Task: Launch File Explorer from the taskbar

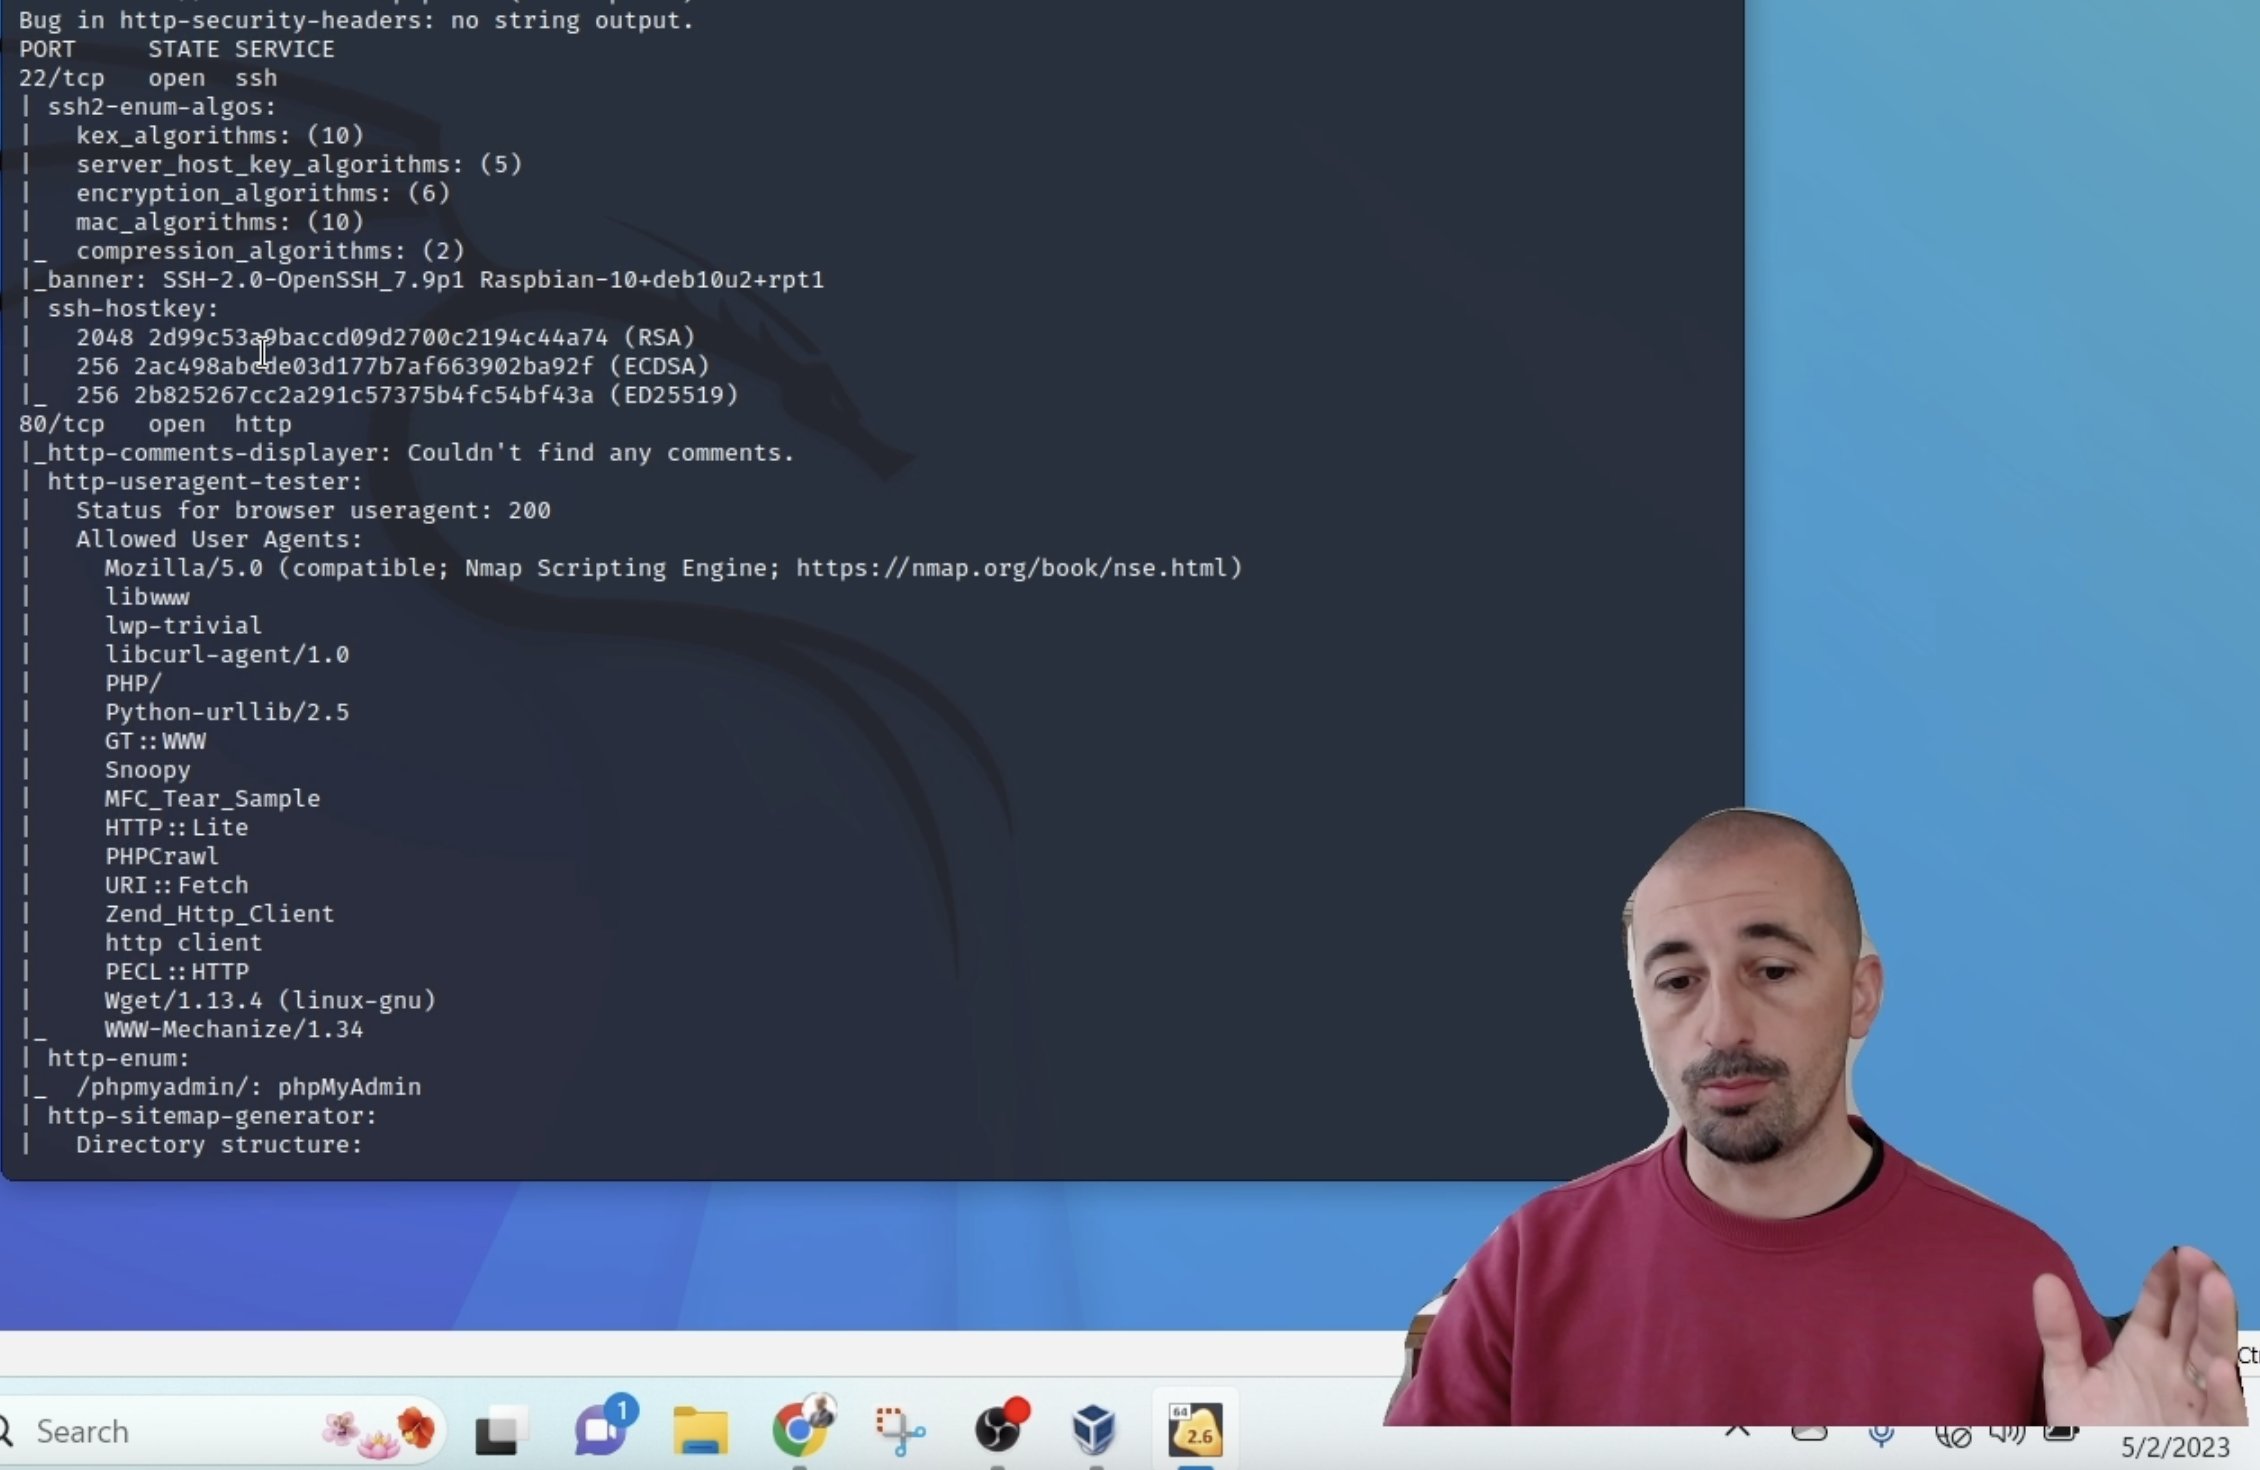Action: click(700, 1431)
